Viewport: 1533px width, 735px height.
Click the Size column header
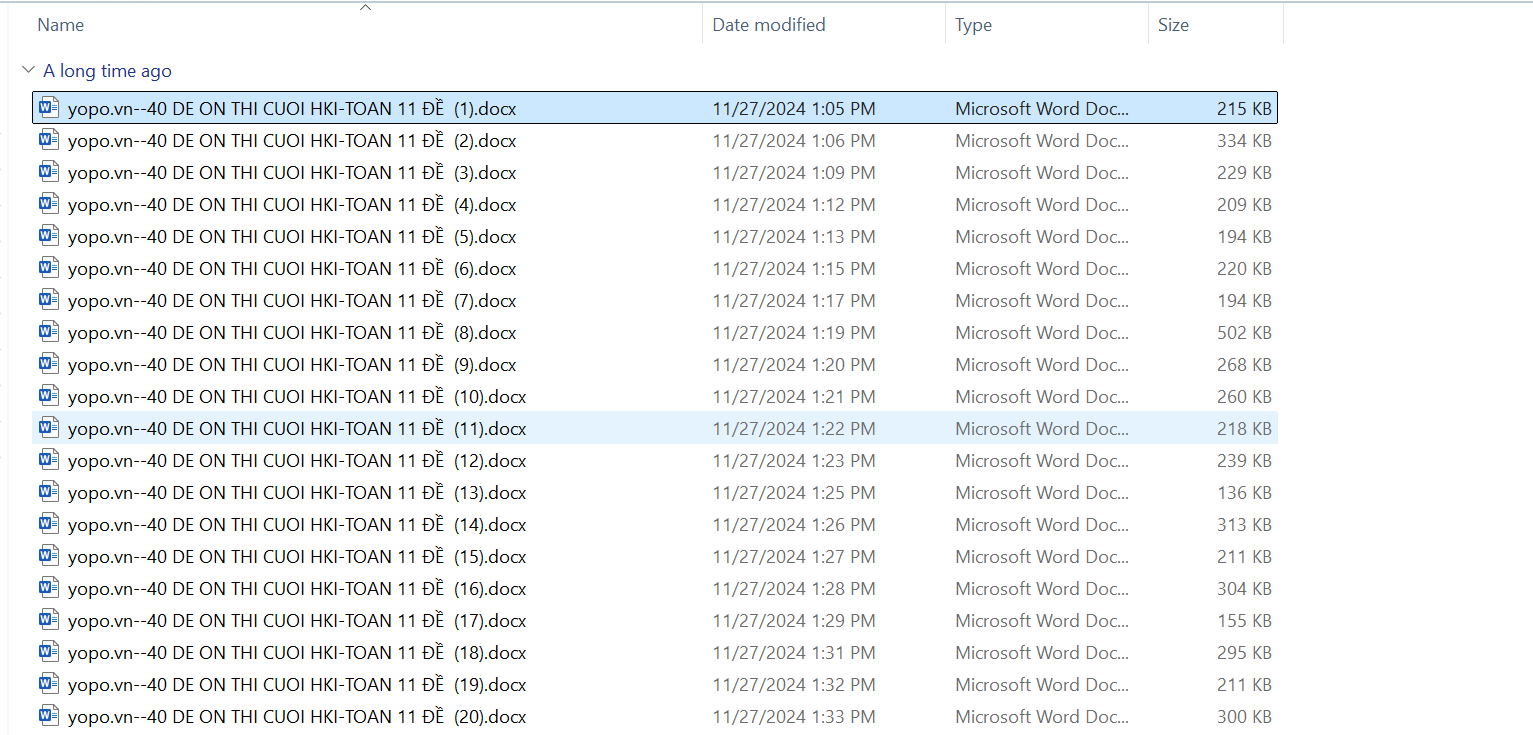coord(1173,25)
